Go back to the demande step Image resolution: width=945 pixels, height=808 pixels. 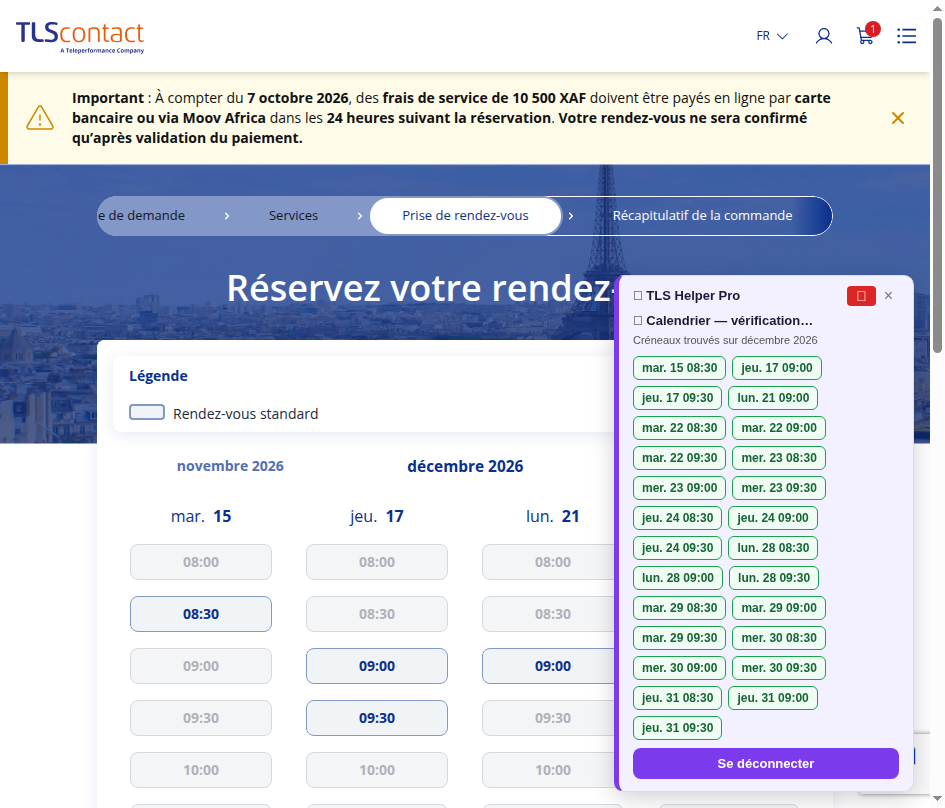click(142, 216)
